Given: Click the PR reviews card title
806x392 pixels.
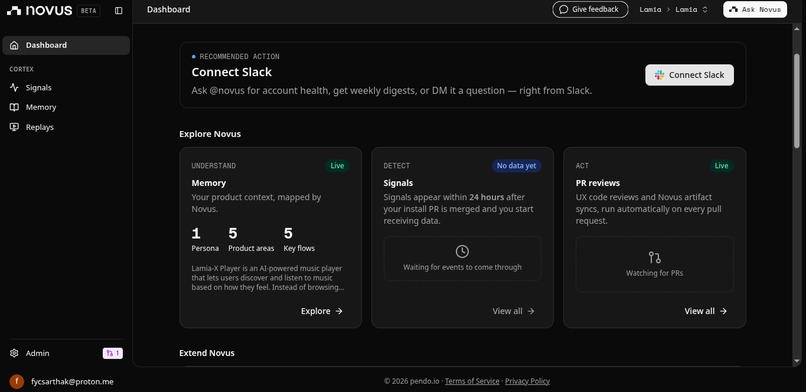Looking at the screenshot, I should [598, 183].
